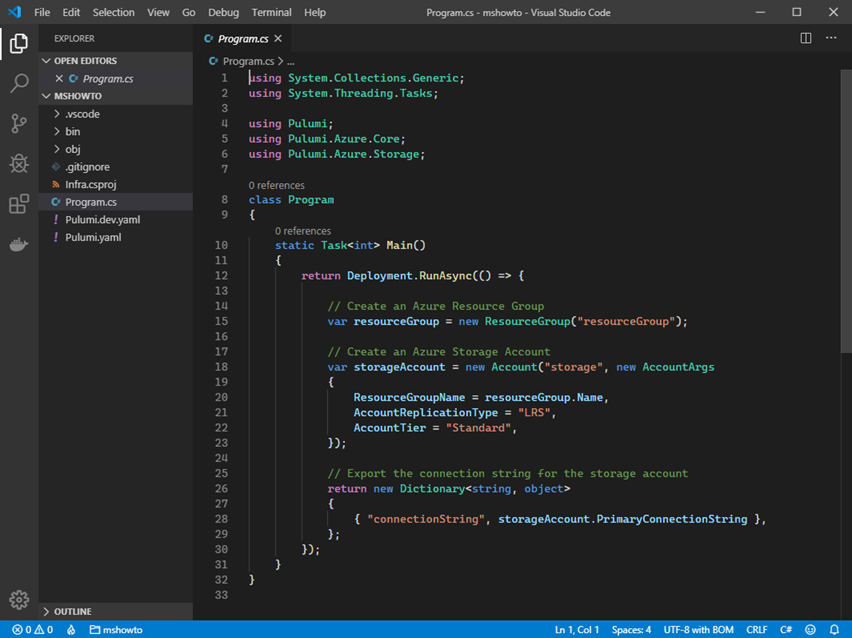Open the Extensions view icon
This screenshot has width=852, height=638.
pyautogui.click(x=19, y=204)
